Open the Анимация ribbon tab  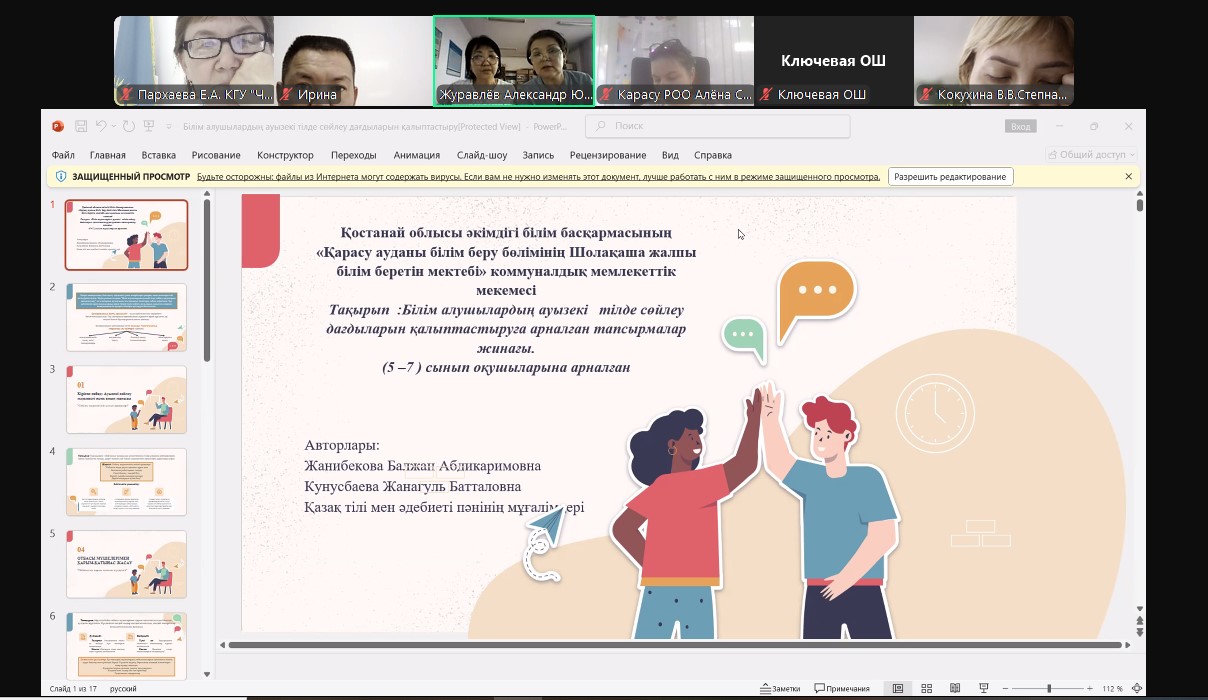[x=416, y=155]
